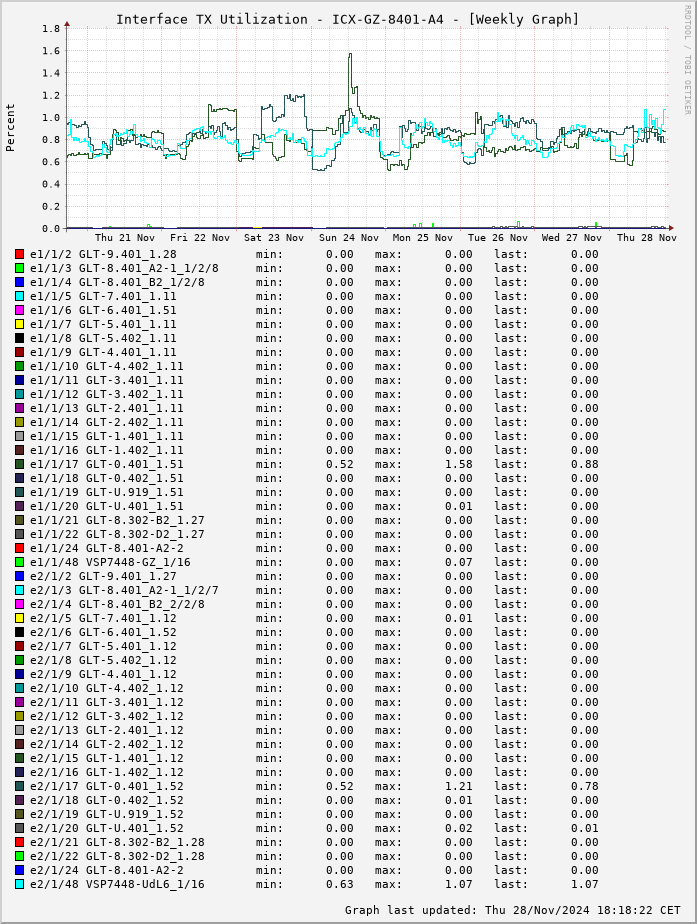The width and height of the screenshot is (697, 924).
Task: Click the Percent y-axis label
Action: 11,127
